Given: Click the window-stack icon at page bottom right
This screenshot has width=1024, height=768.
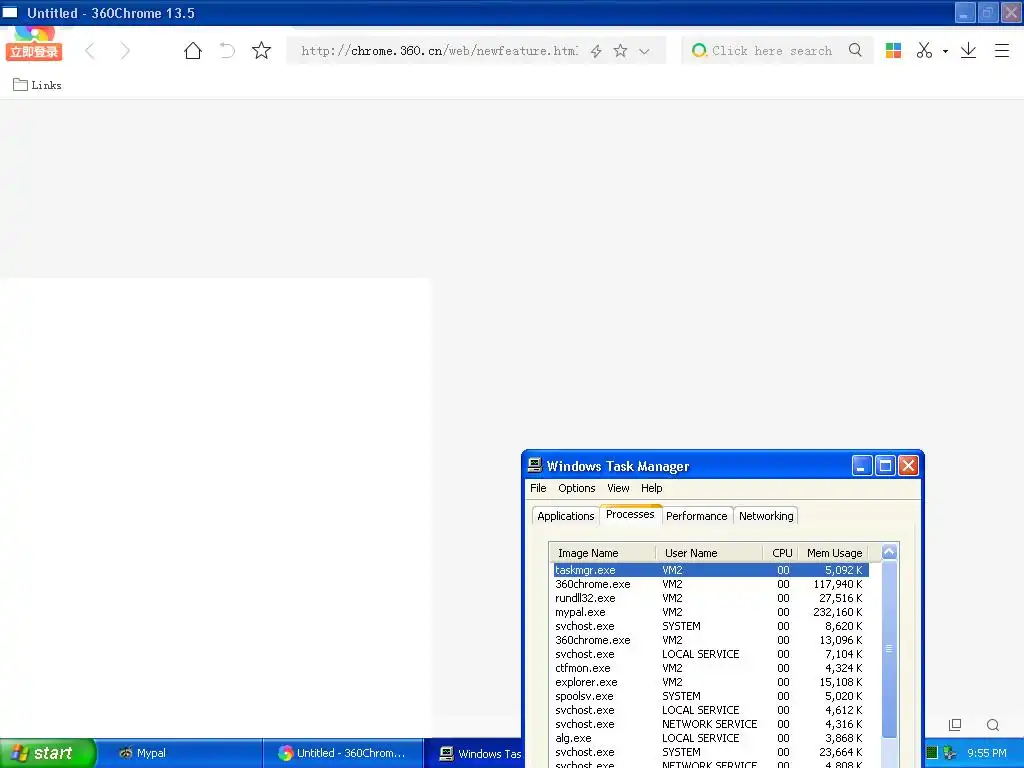Looking at the screenshot, I should coord(955,724).
